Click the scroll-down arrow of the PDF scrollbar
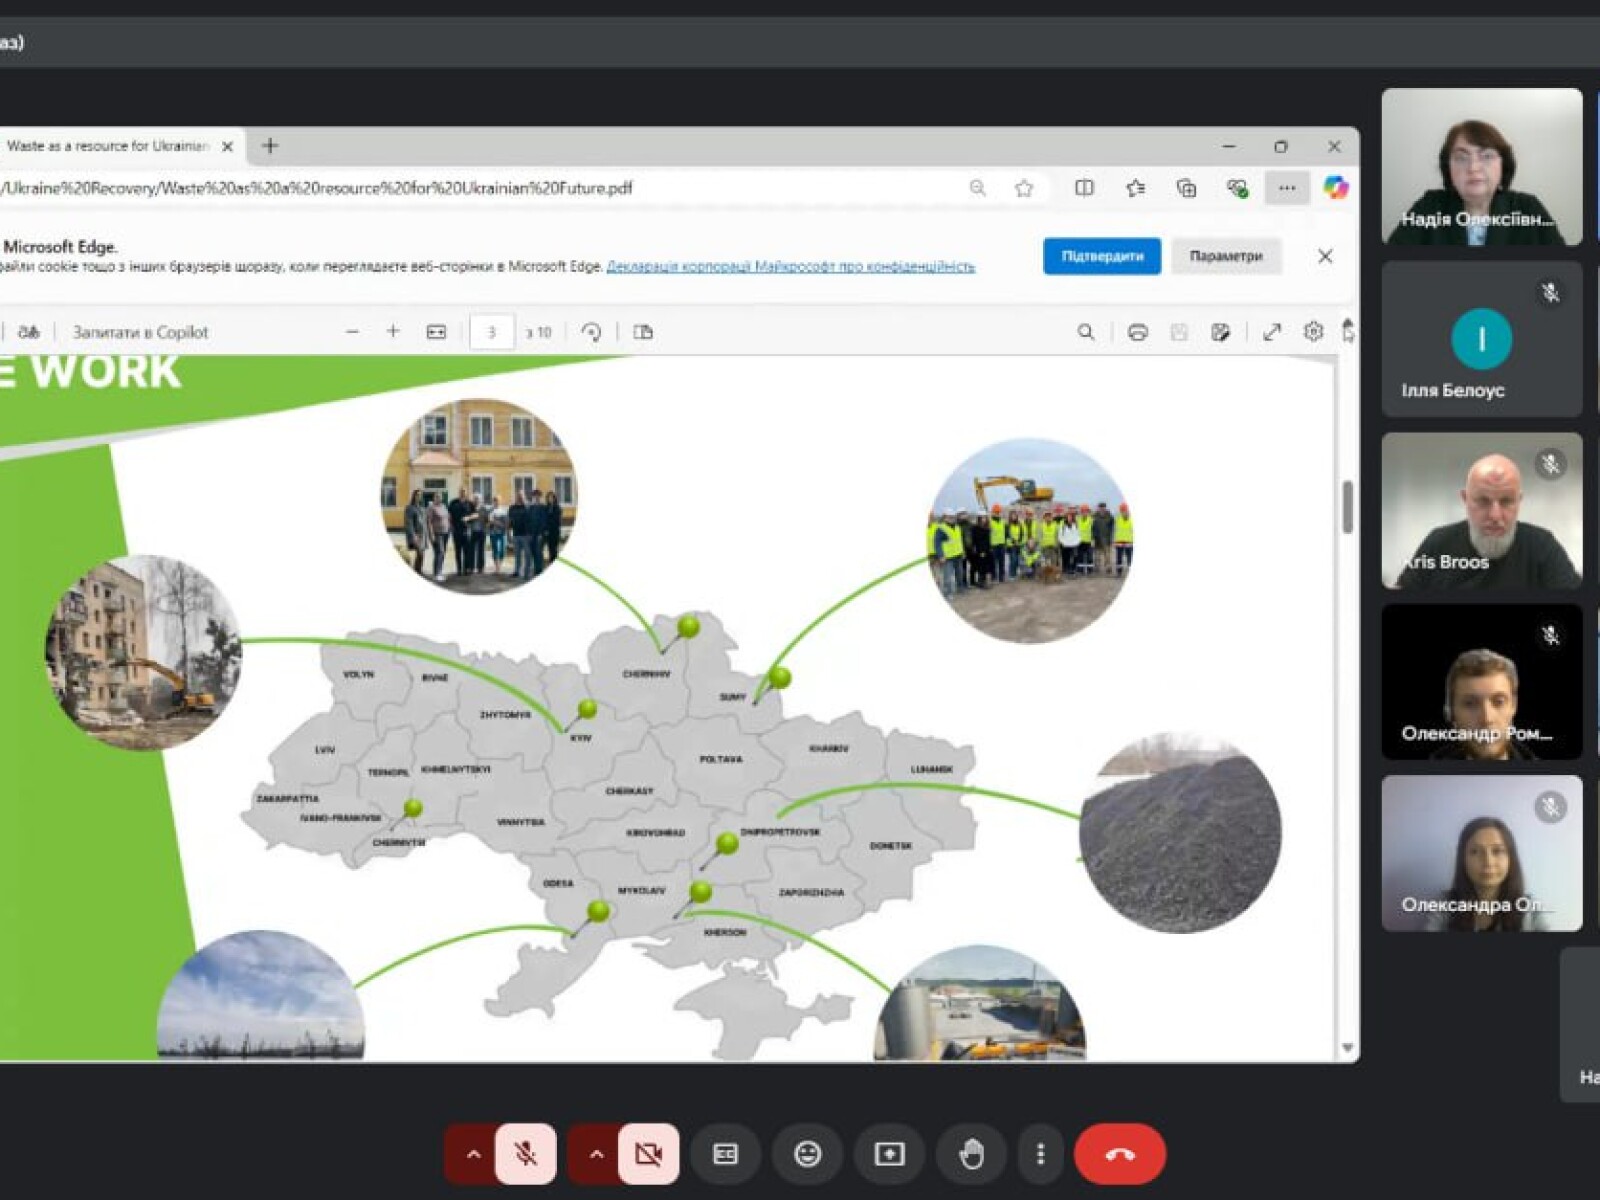 1347,1048
